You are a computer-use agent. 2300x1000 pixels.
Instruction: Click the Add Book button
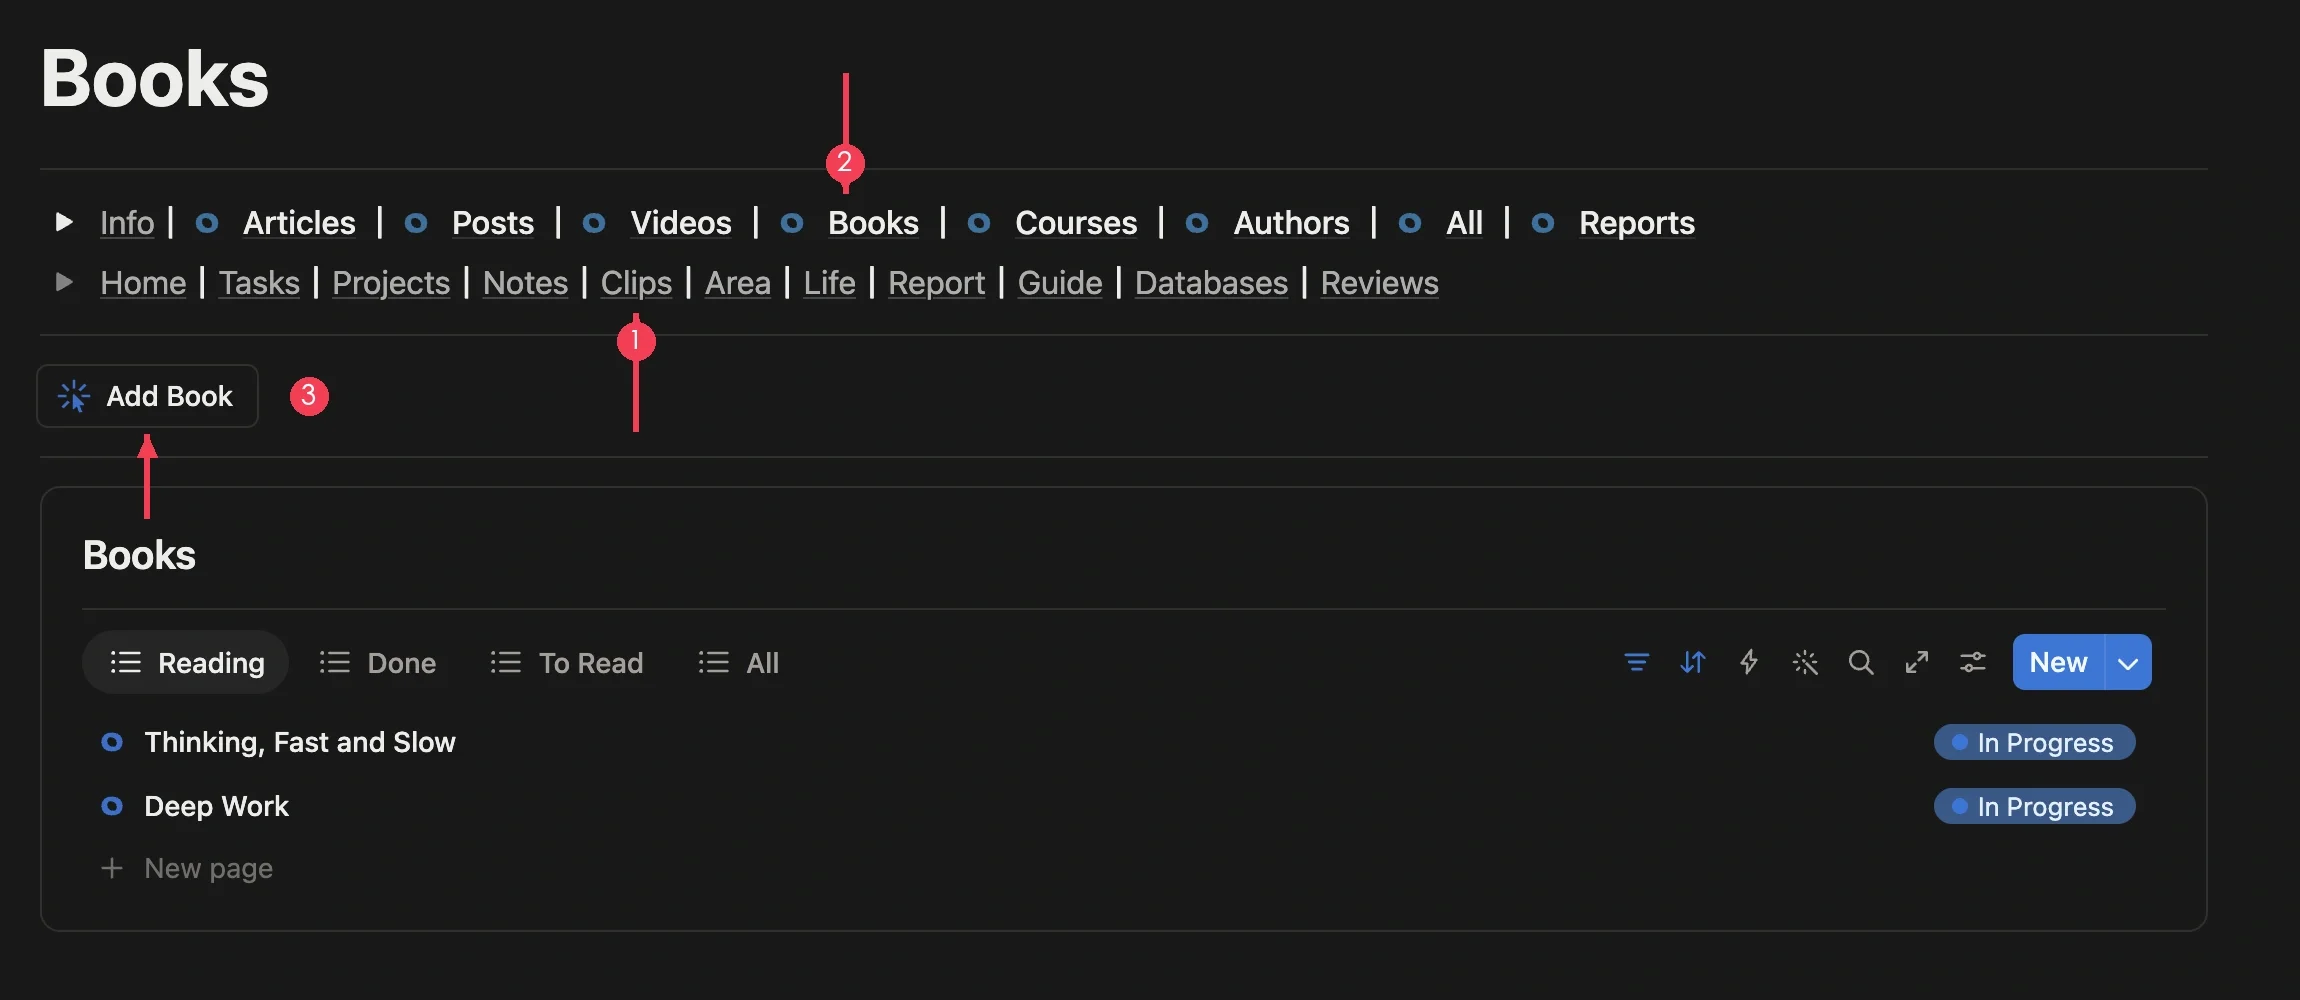(x=147, y=396)
